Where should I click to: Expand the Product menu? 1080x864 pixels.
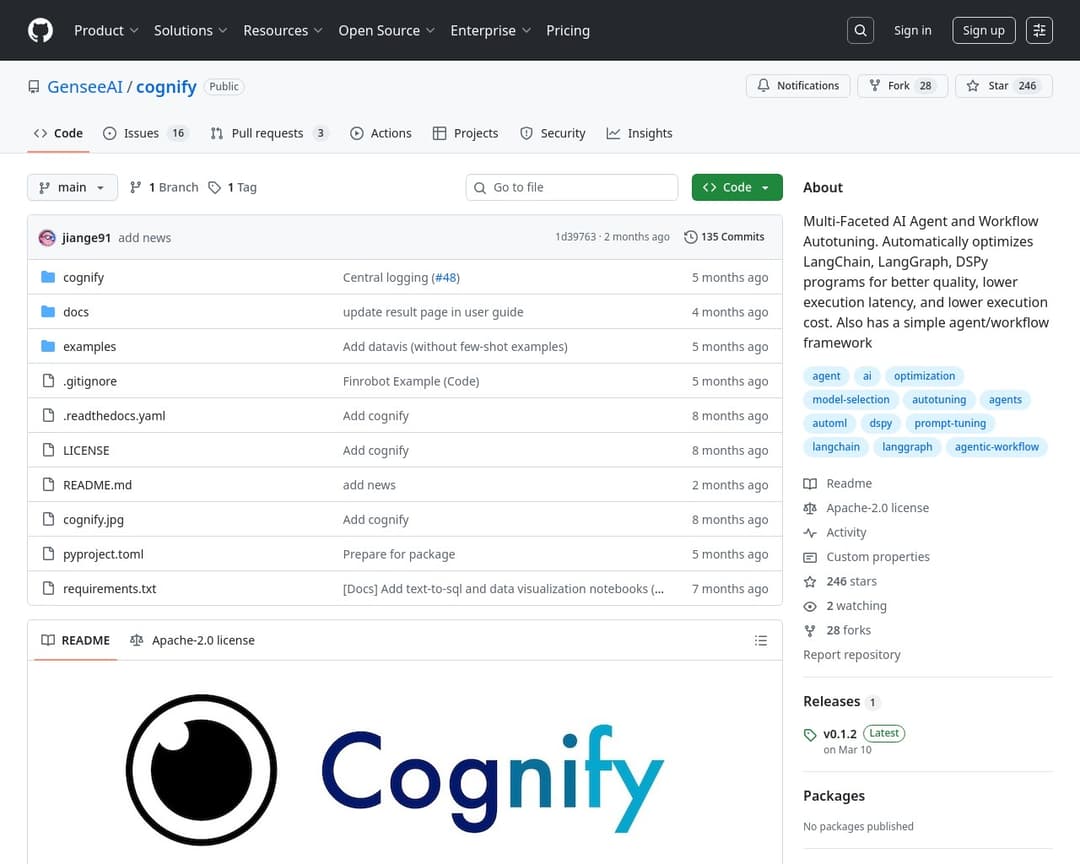click(106, 30)
